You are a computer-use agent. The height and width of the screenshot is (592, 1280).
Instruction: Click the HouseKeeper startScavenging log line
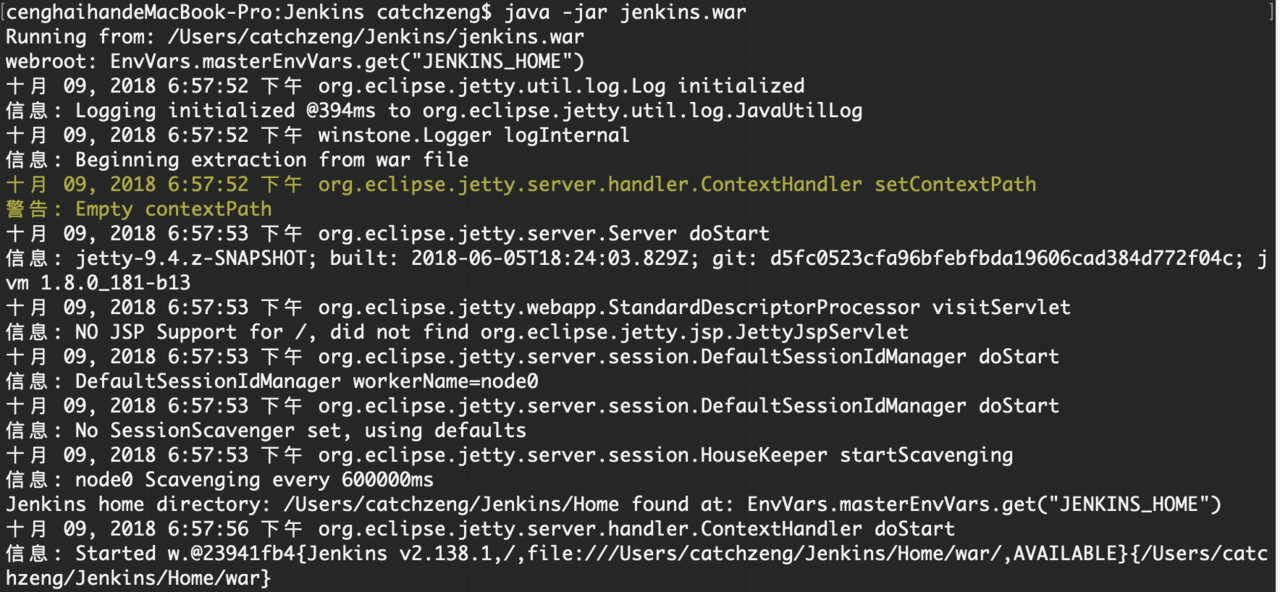pos(509,455)
